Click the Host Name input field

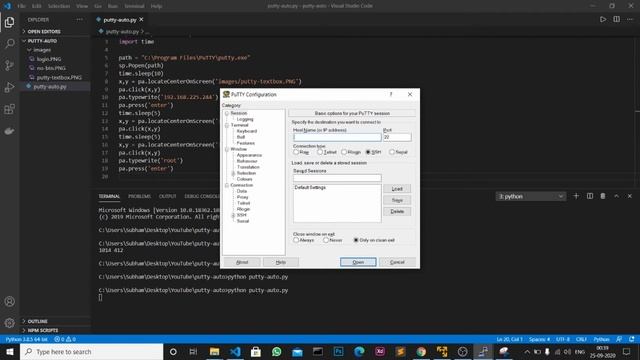[337, 138]
